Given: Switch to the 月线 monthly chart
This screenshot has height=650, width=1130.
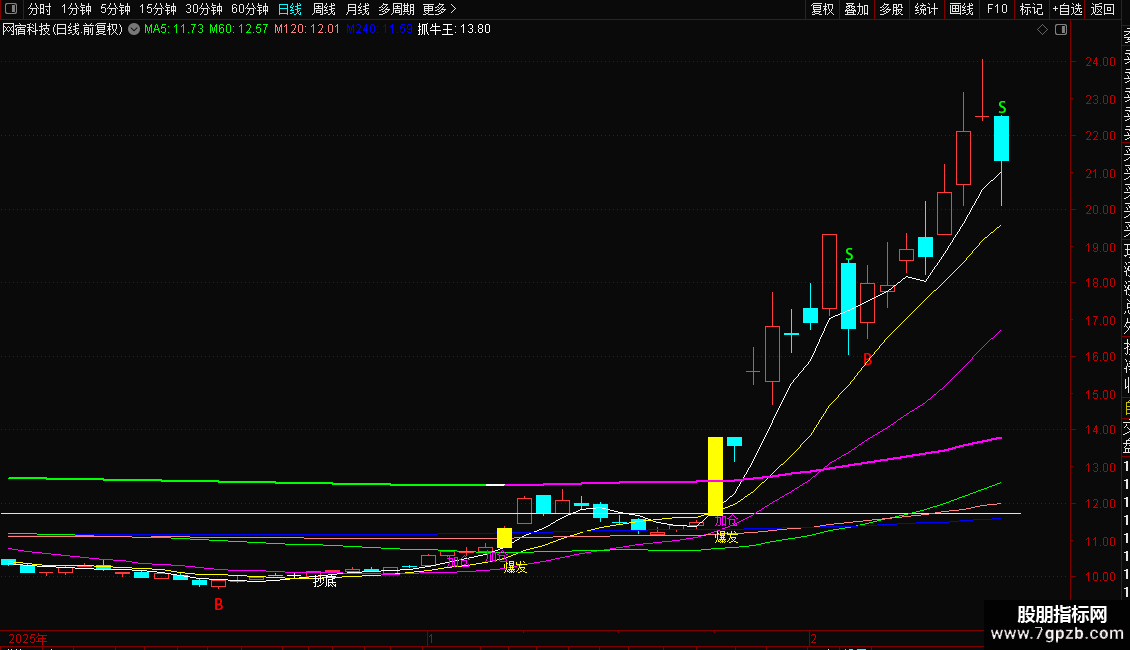Looking at the screenshot, I should 357,9.
